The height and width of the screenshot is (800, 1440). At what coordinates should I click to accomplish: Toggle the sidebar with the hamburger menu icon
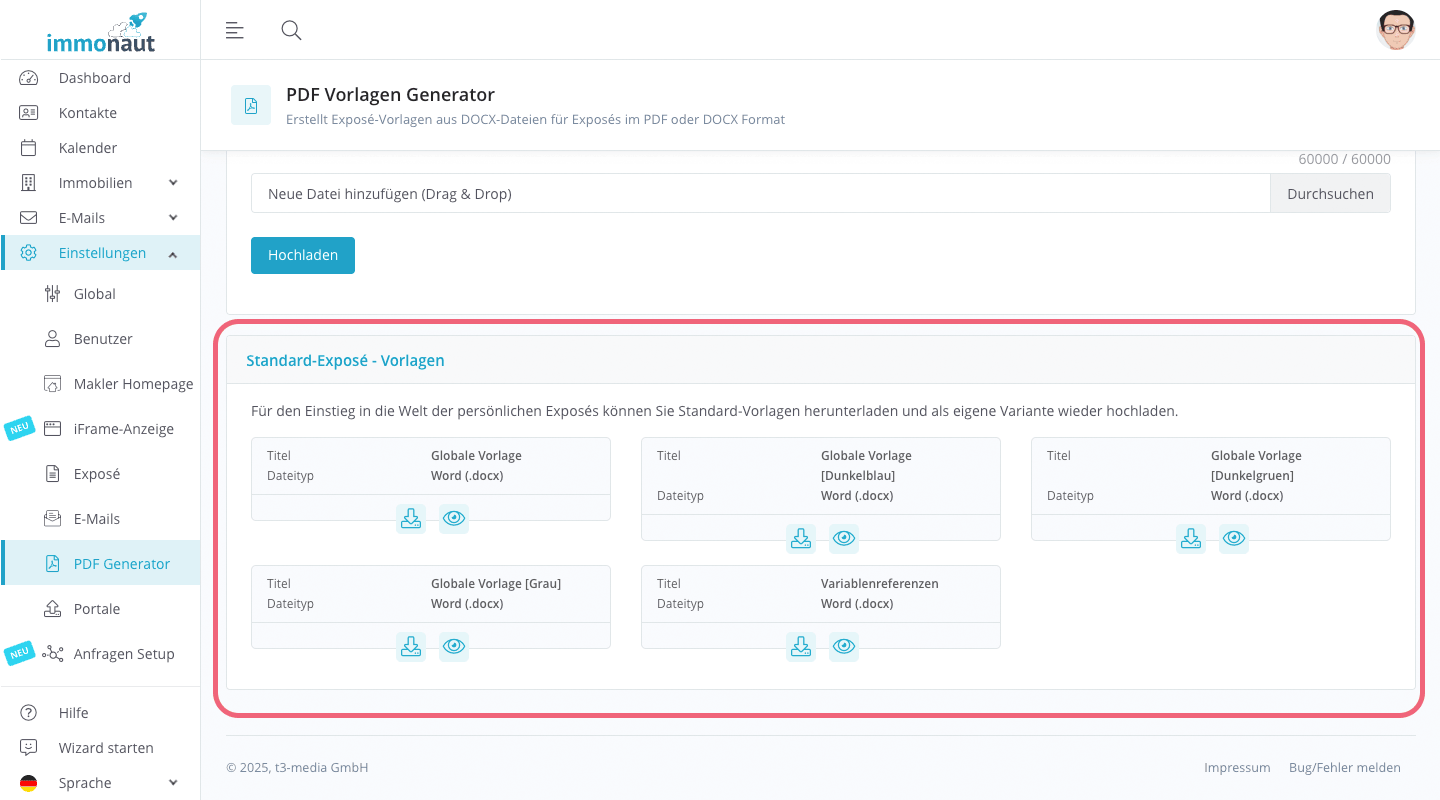coord(235,30)
